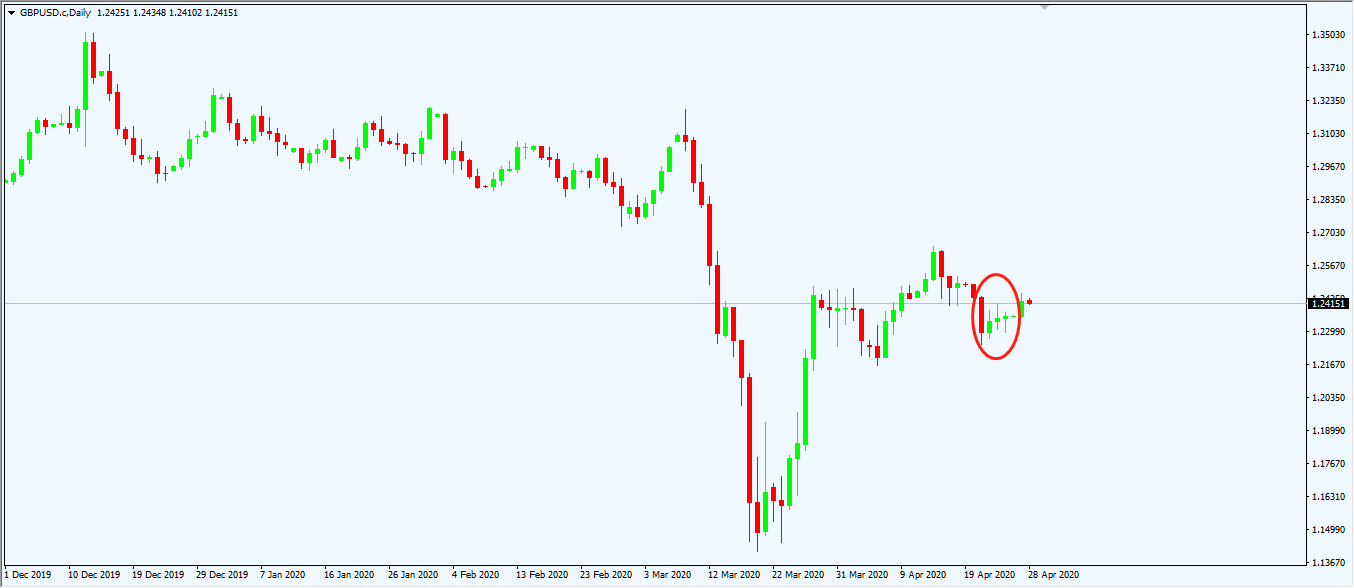Click the grey chart shift triangle marker
The image size is (1354, 588).
coord(1045,7)
